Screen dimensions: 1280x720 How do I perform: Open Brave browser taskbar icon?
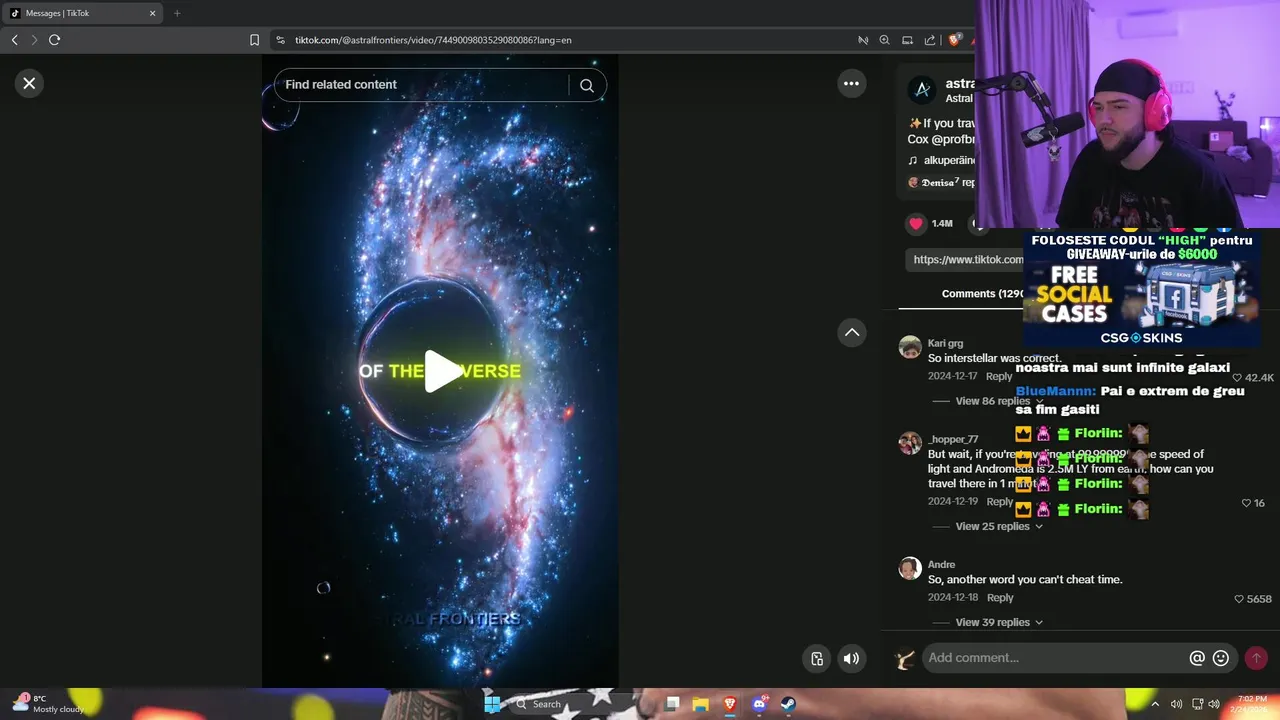(x=730, y=704)
